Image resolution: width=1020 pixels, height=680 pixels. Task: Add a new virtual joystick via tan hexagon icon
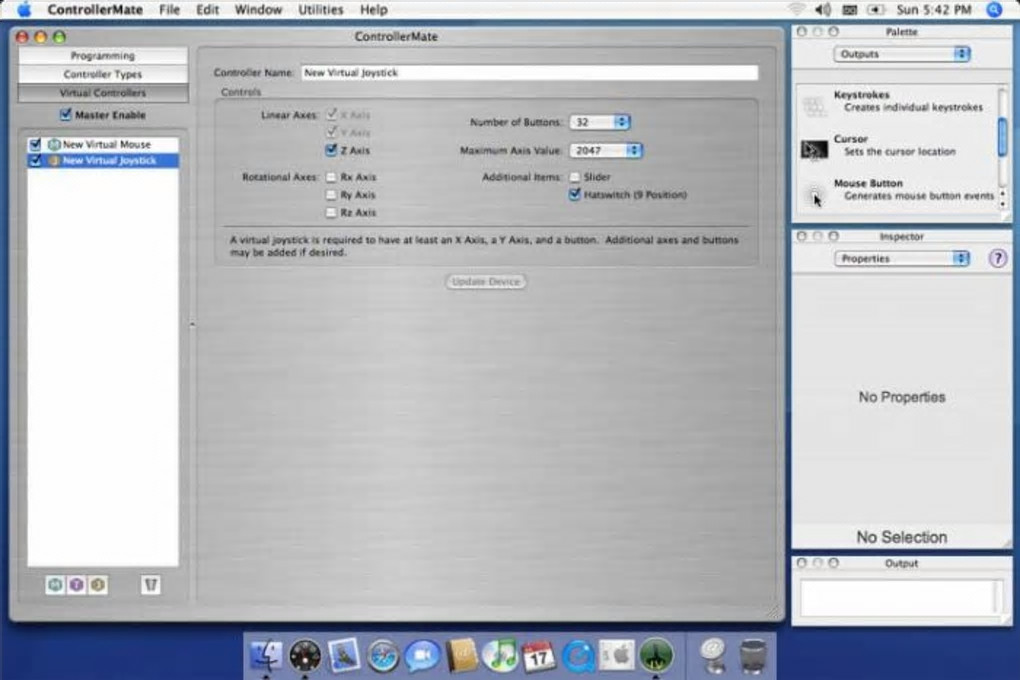tap(98, 585)
